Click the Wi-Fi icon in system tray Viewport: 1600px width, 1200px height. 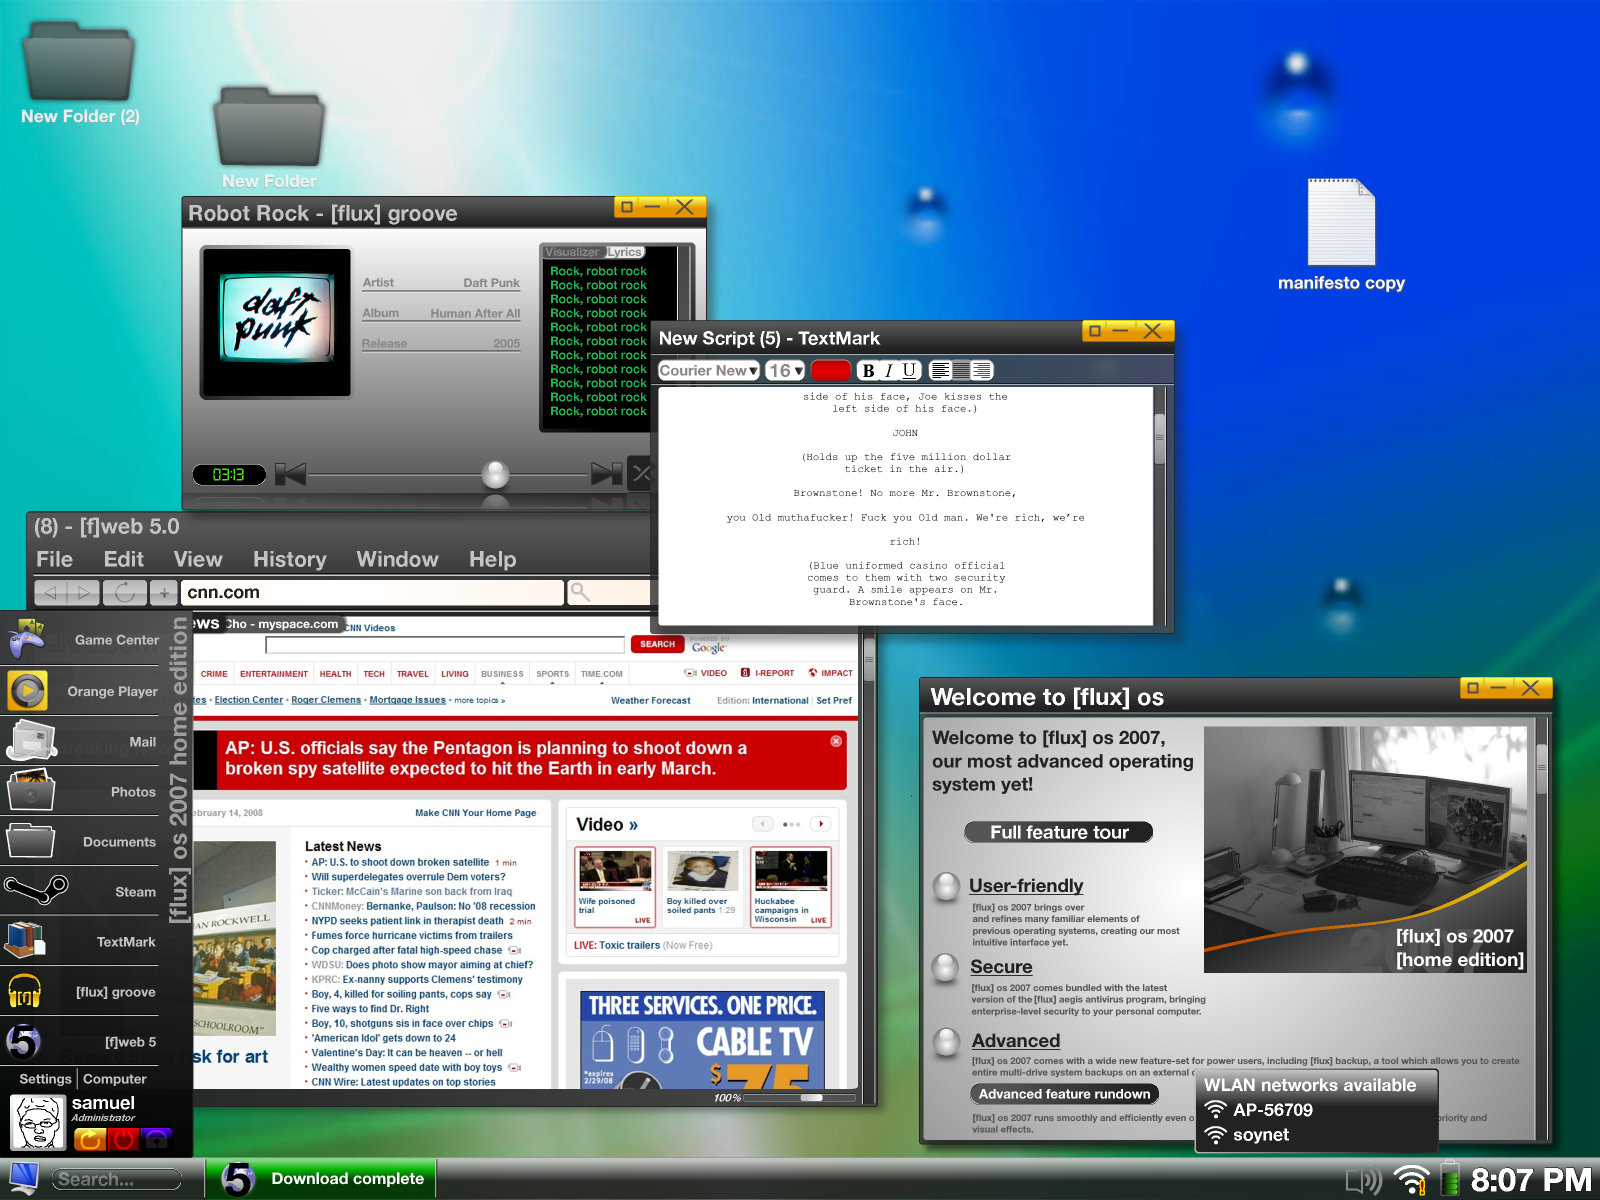coord(1412,1180)
